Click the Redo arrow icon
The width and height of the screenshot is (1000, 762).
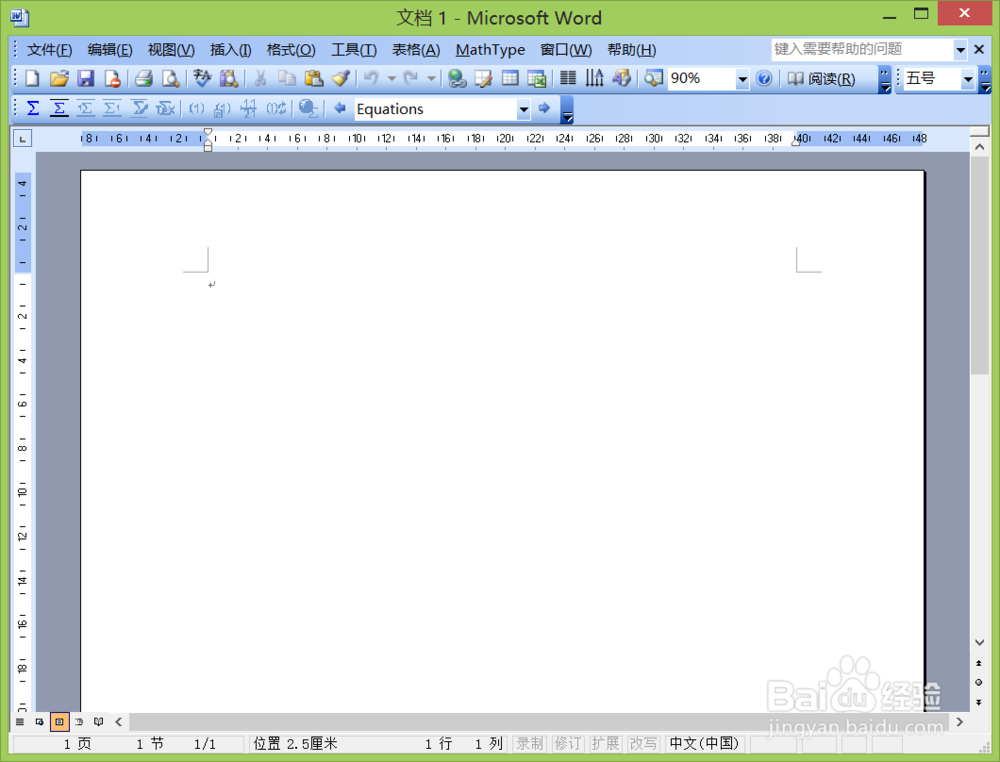[x=411, y=78]
